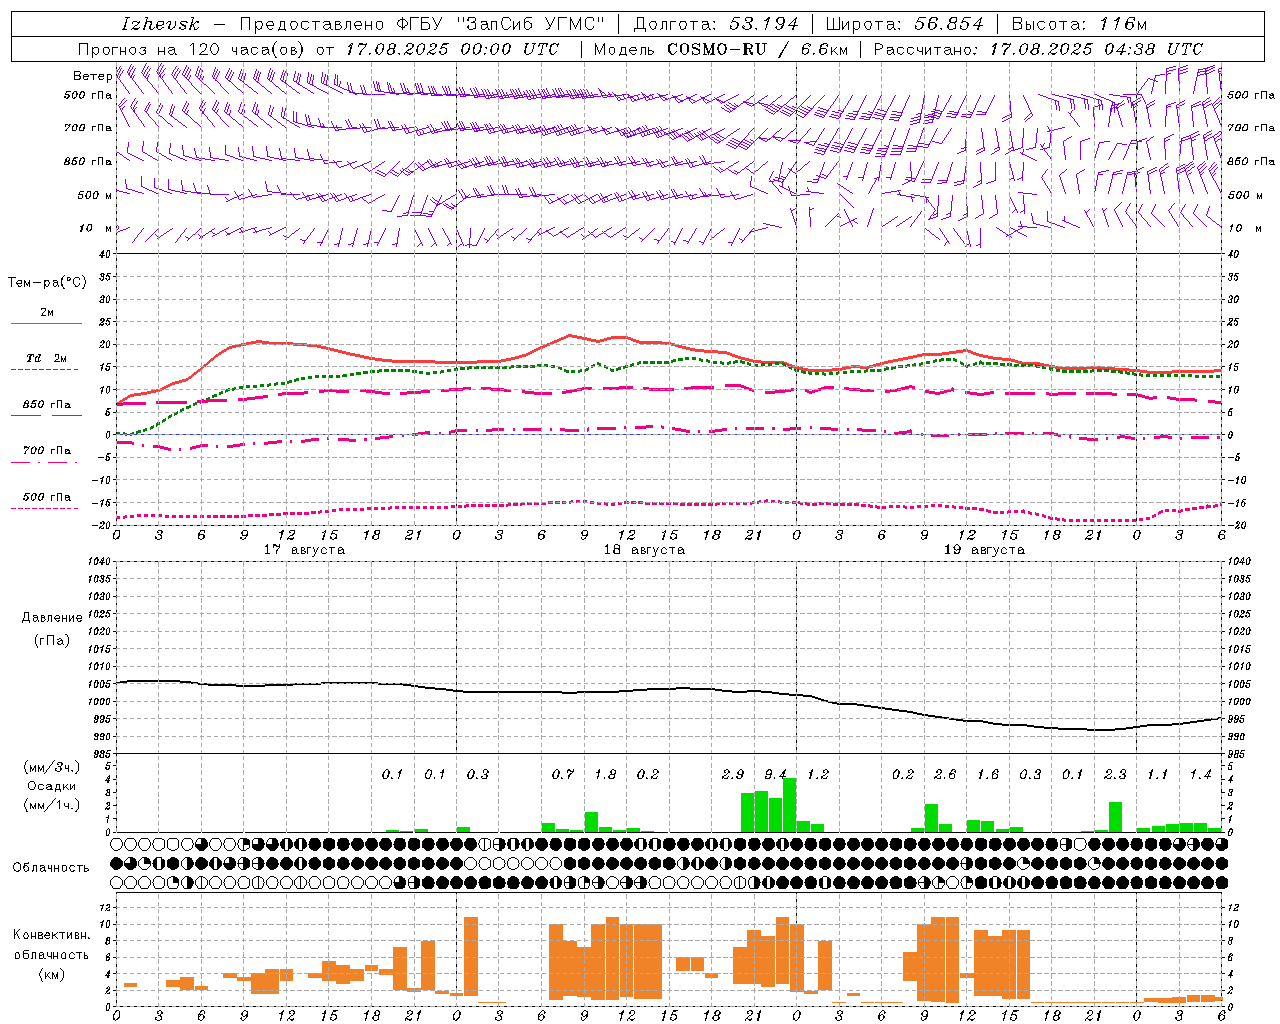The height and width of the screenshot is (1024, 1280).
Task: Click the Тем-ра(°C) axis label
Action: (47, 283)
